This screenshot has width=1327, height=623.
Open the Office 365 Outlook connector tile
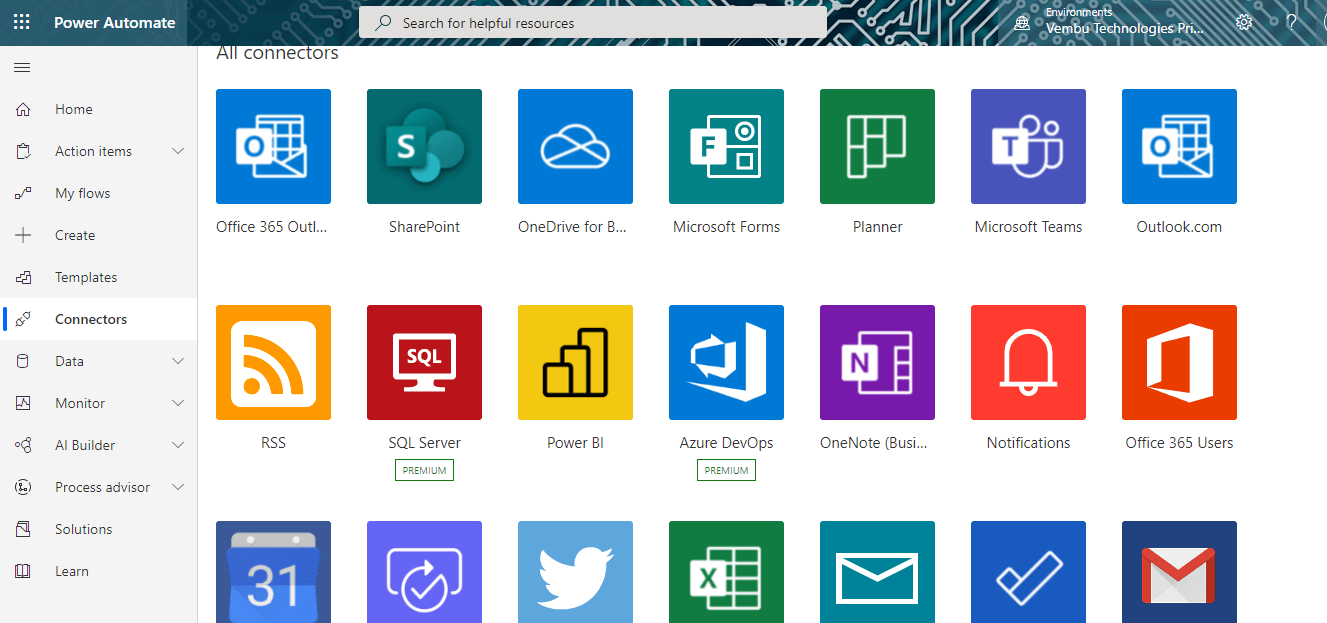point(273,146)
